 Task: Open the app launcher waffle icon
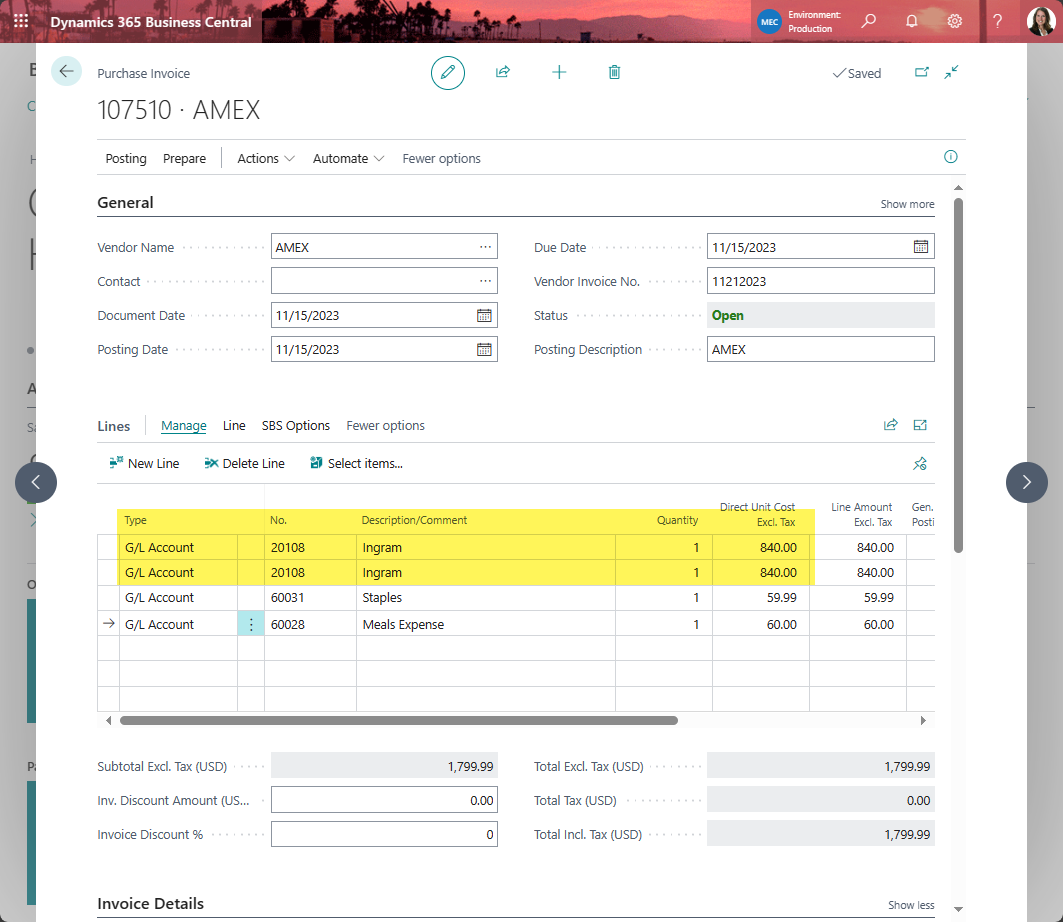coord(21,21)
